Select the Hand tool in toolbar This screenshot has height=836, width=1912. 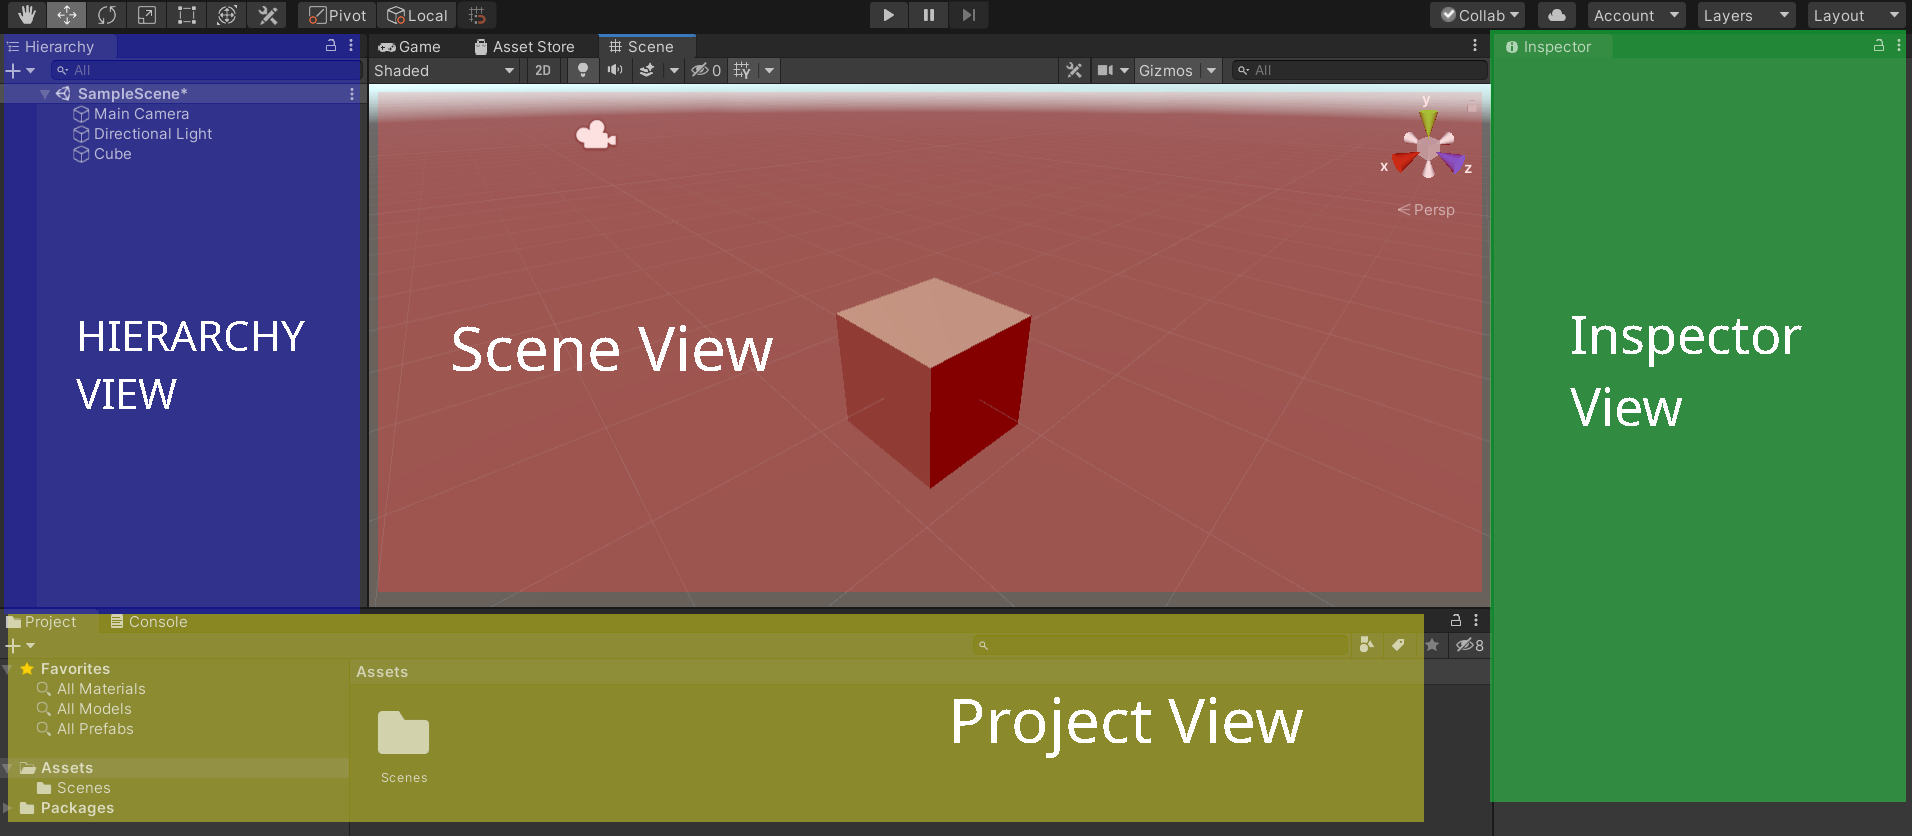[x=26, y=15]
